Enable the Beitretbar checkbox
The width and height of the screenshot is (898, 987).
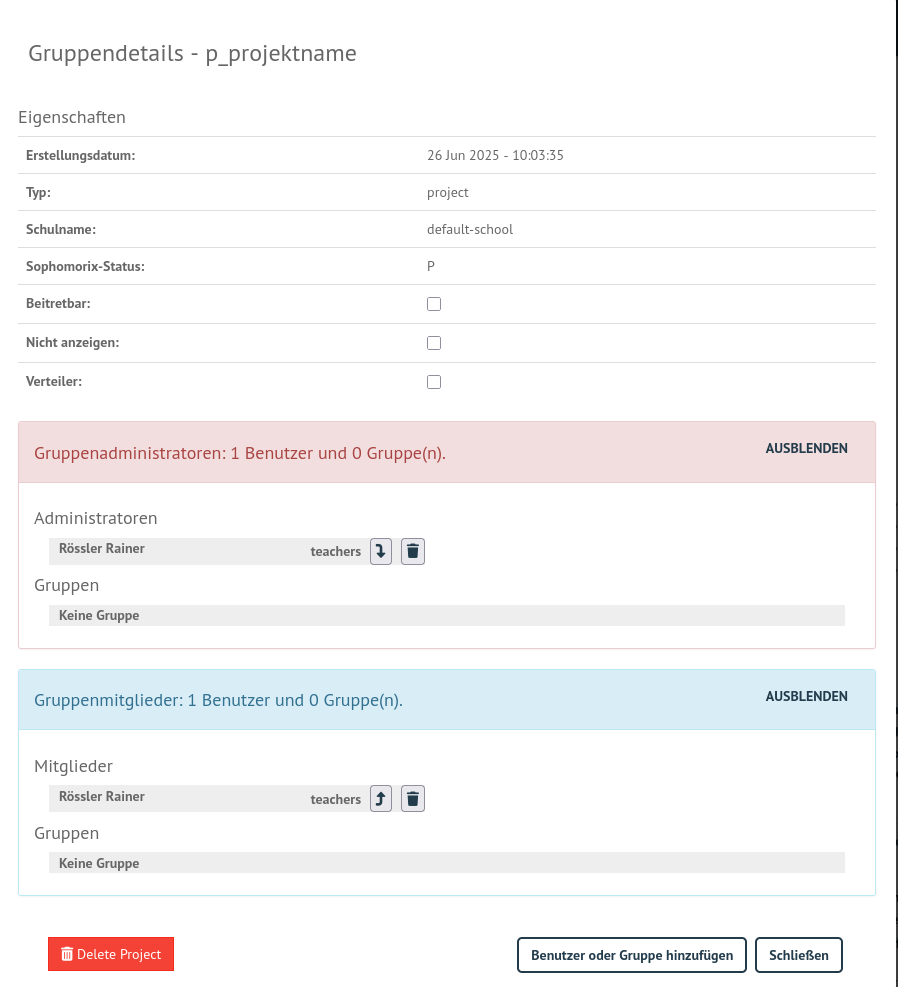tap(434, 304)
